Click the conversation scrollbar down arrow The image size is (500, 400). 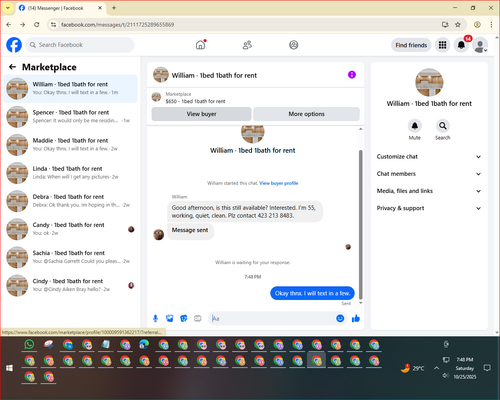click(x=360, y=303)
